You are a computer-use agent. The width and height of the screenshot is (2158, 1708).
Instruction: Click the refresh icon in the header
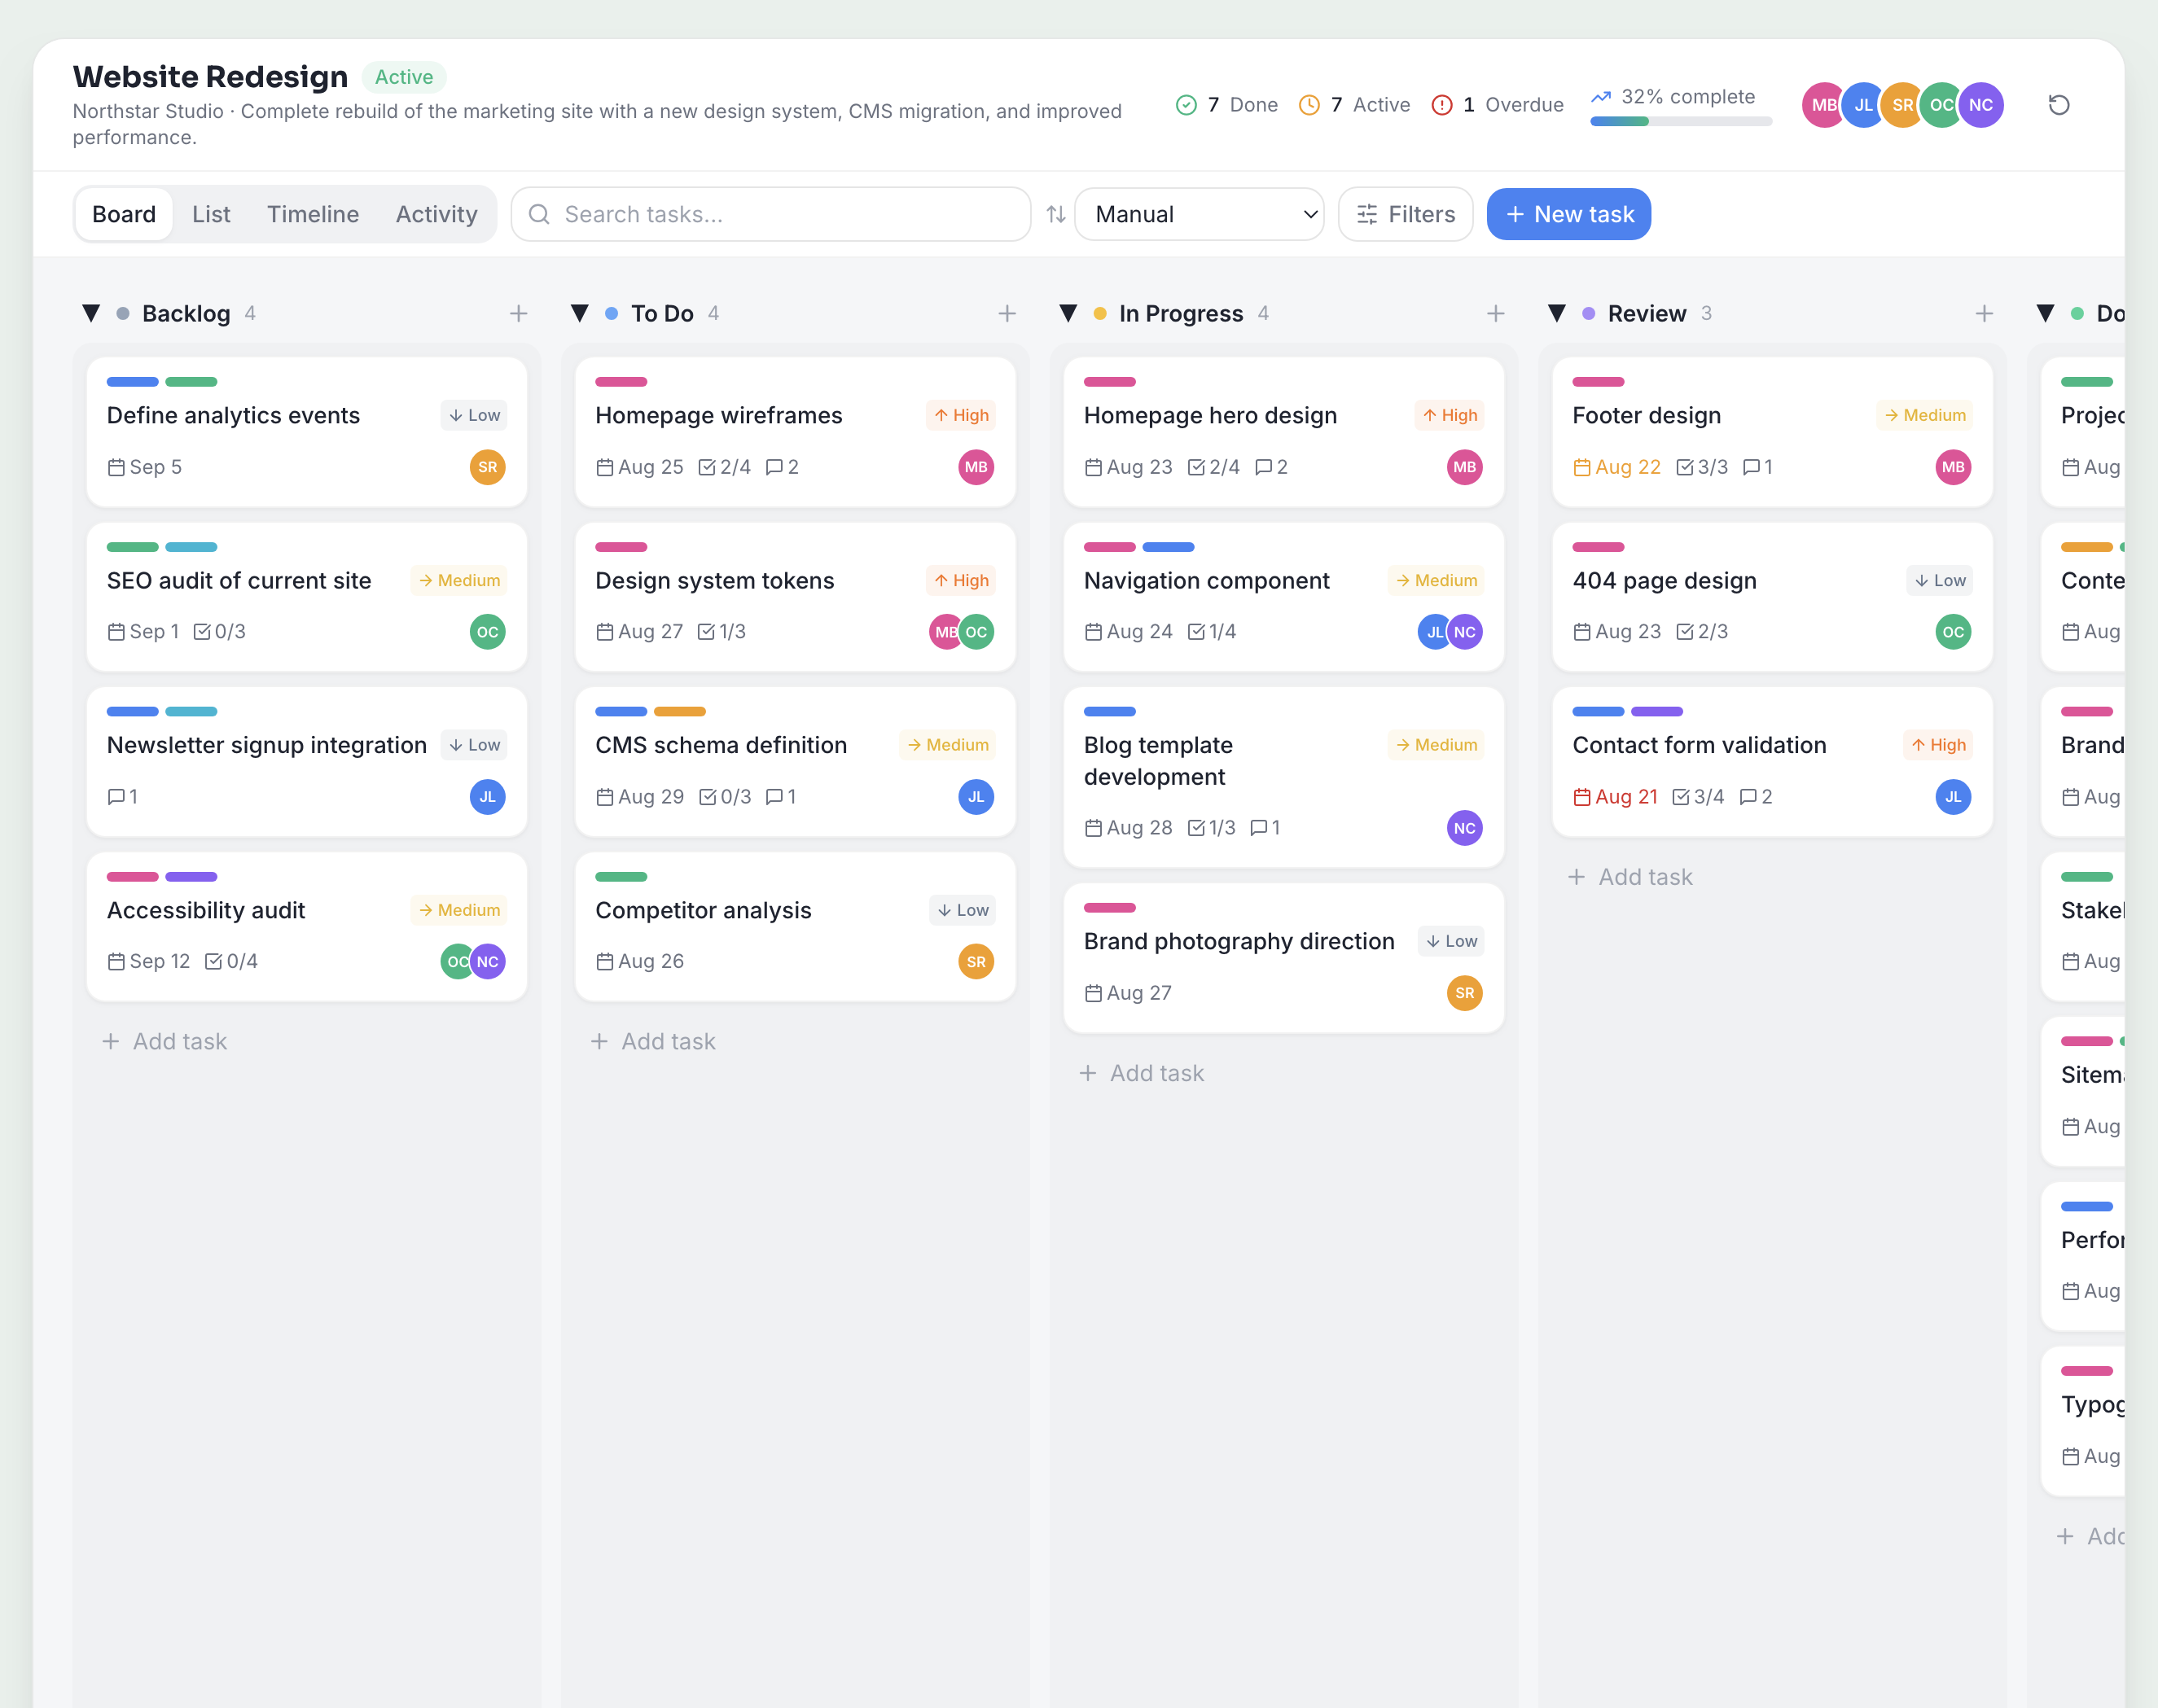coord(2058,105)
